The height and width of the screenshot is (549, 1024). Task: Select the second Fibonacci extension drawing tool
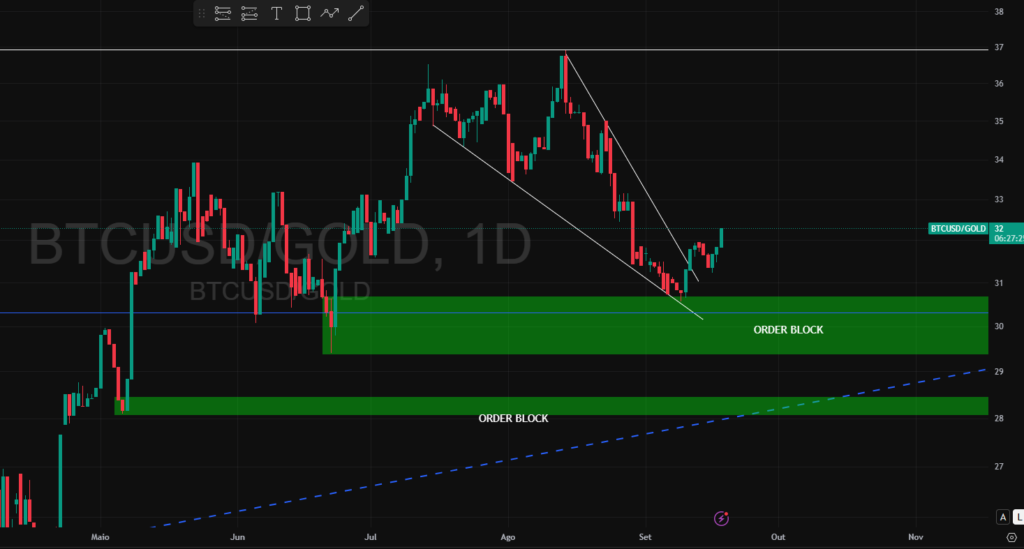click(250, 13)
